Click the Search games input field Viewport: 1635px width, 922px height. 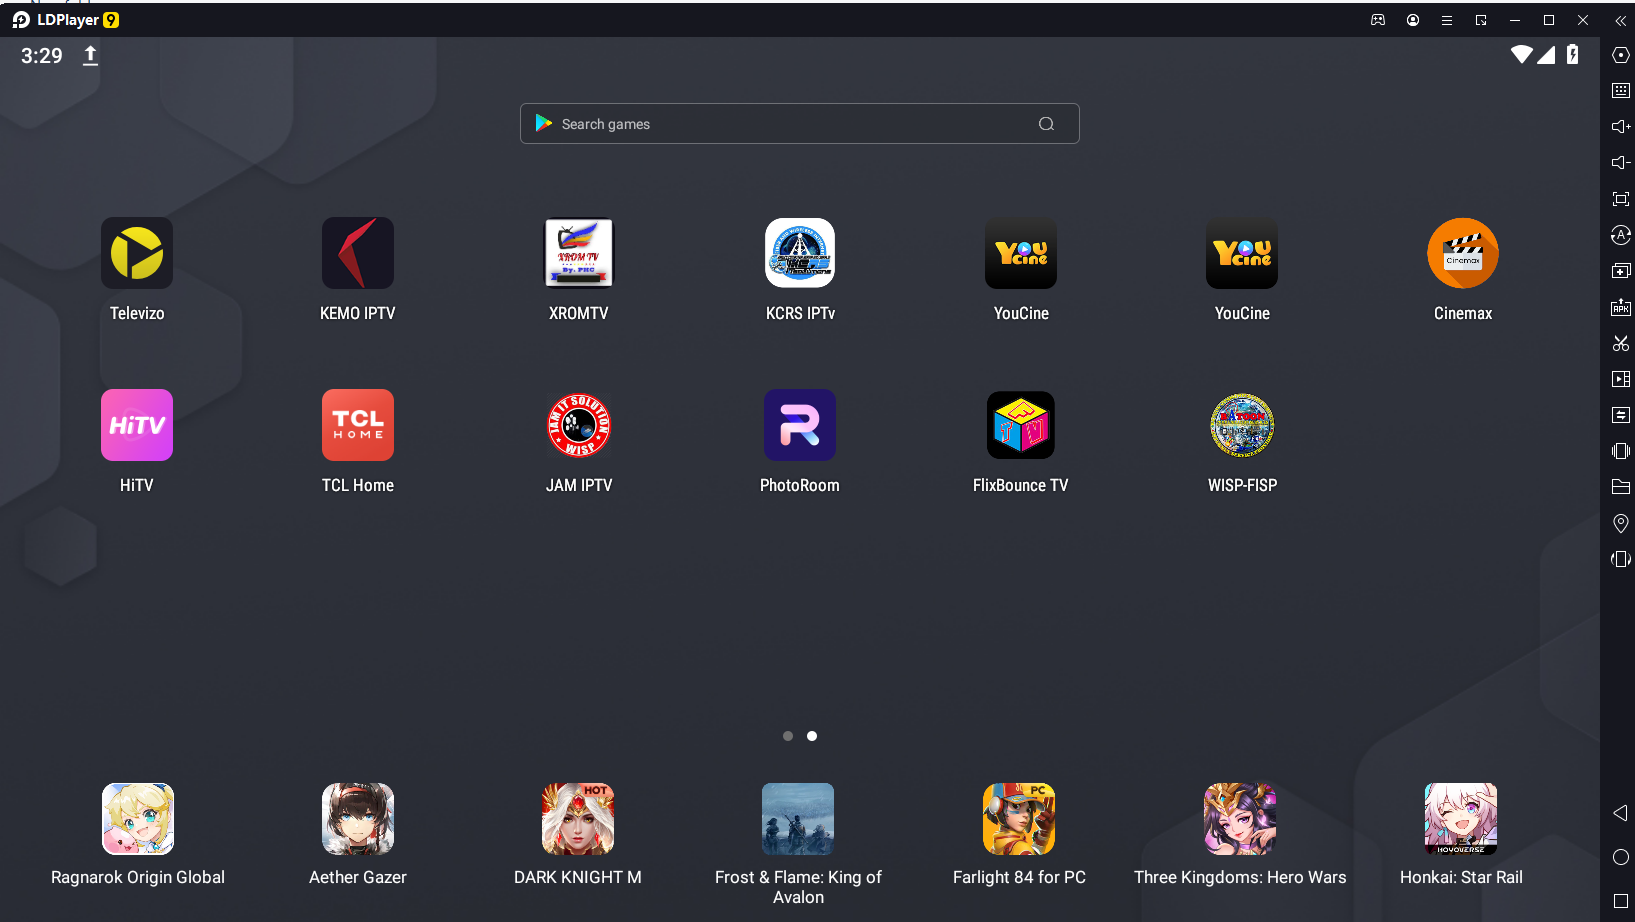point(800,124)
